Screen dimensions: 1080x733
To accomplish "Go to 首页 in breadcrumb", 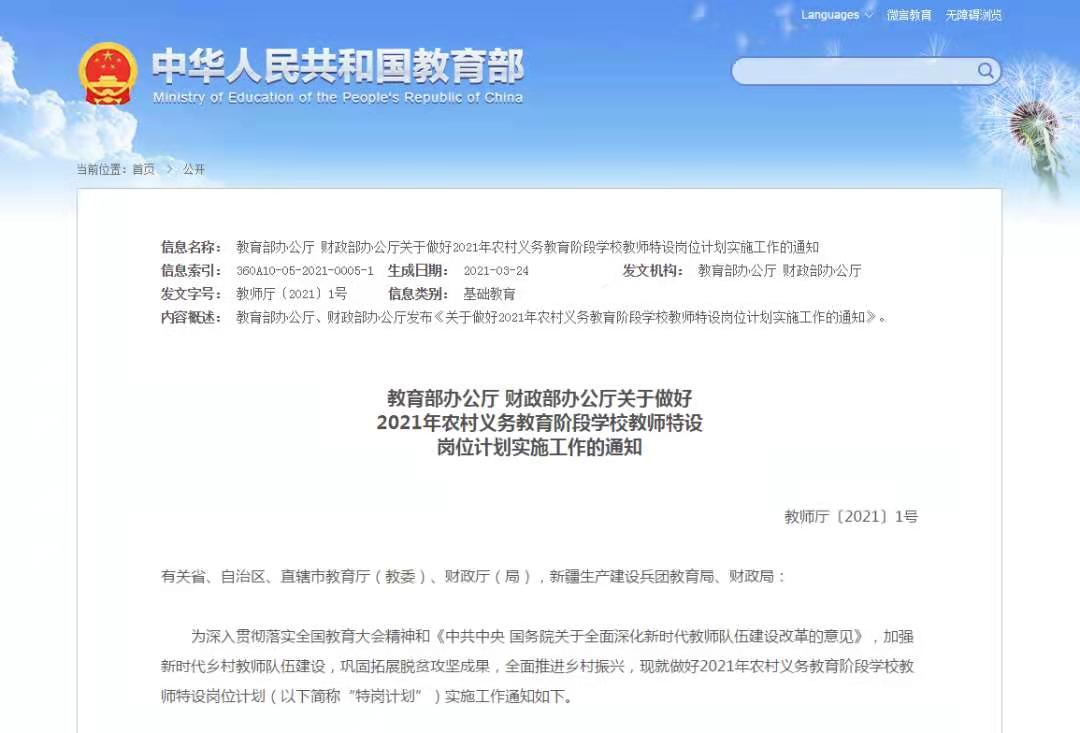I will [x=143, y=169].
